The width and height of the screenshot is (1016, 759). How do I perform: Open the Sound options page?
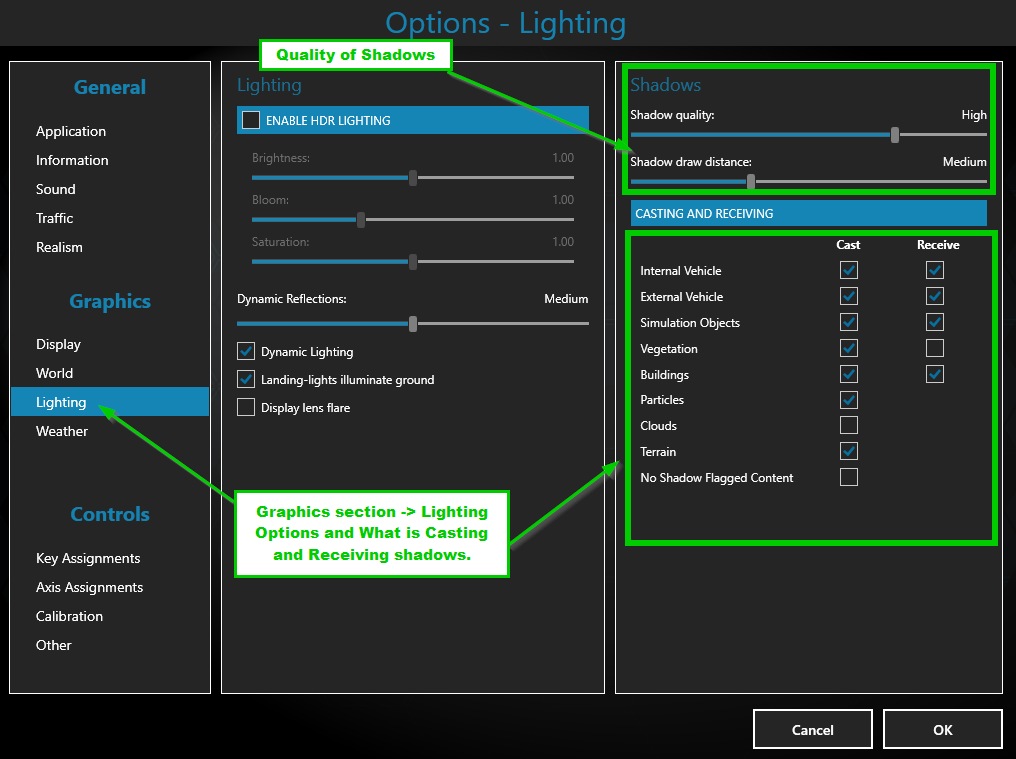[56, 189]
